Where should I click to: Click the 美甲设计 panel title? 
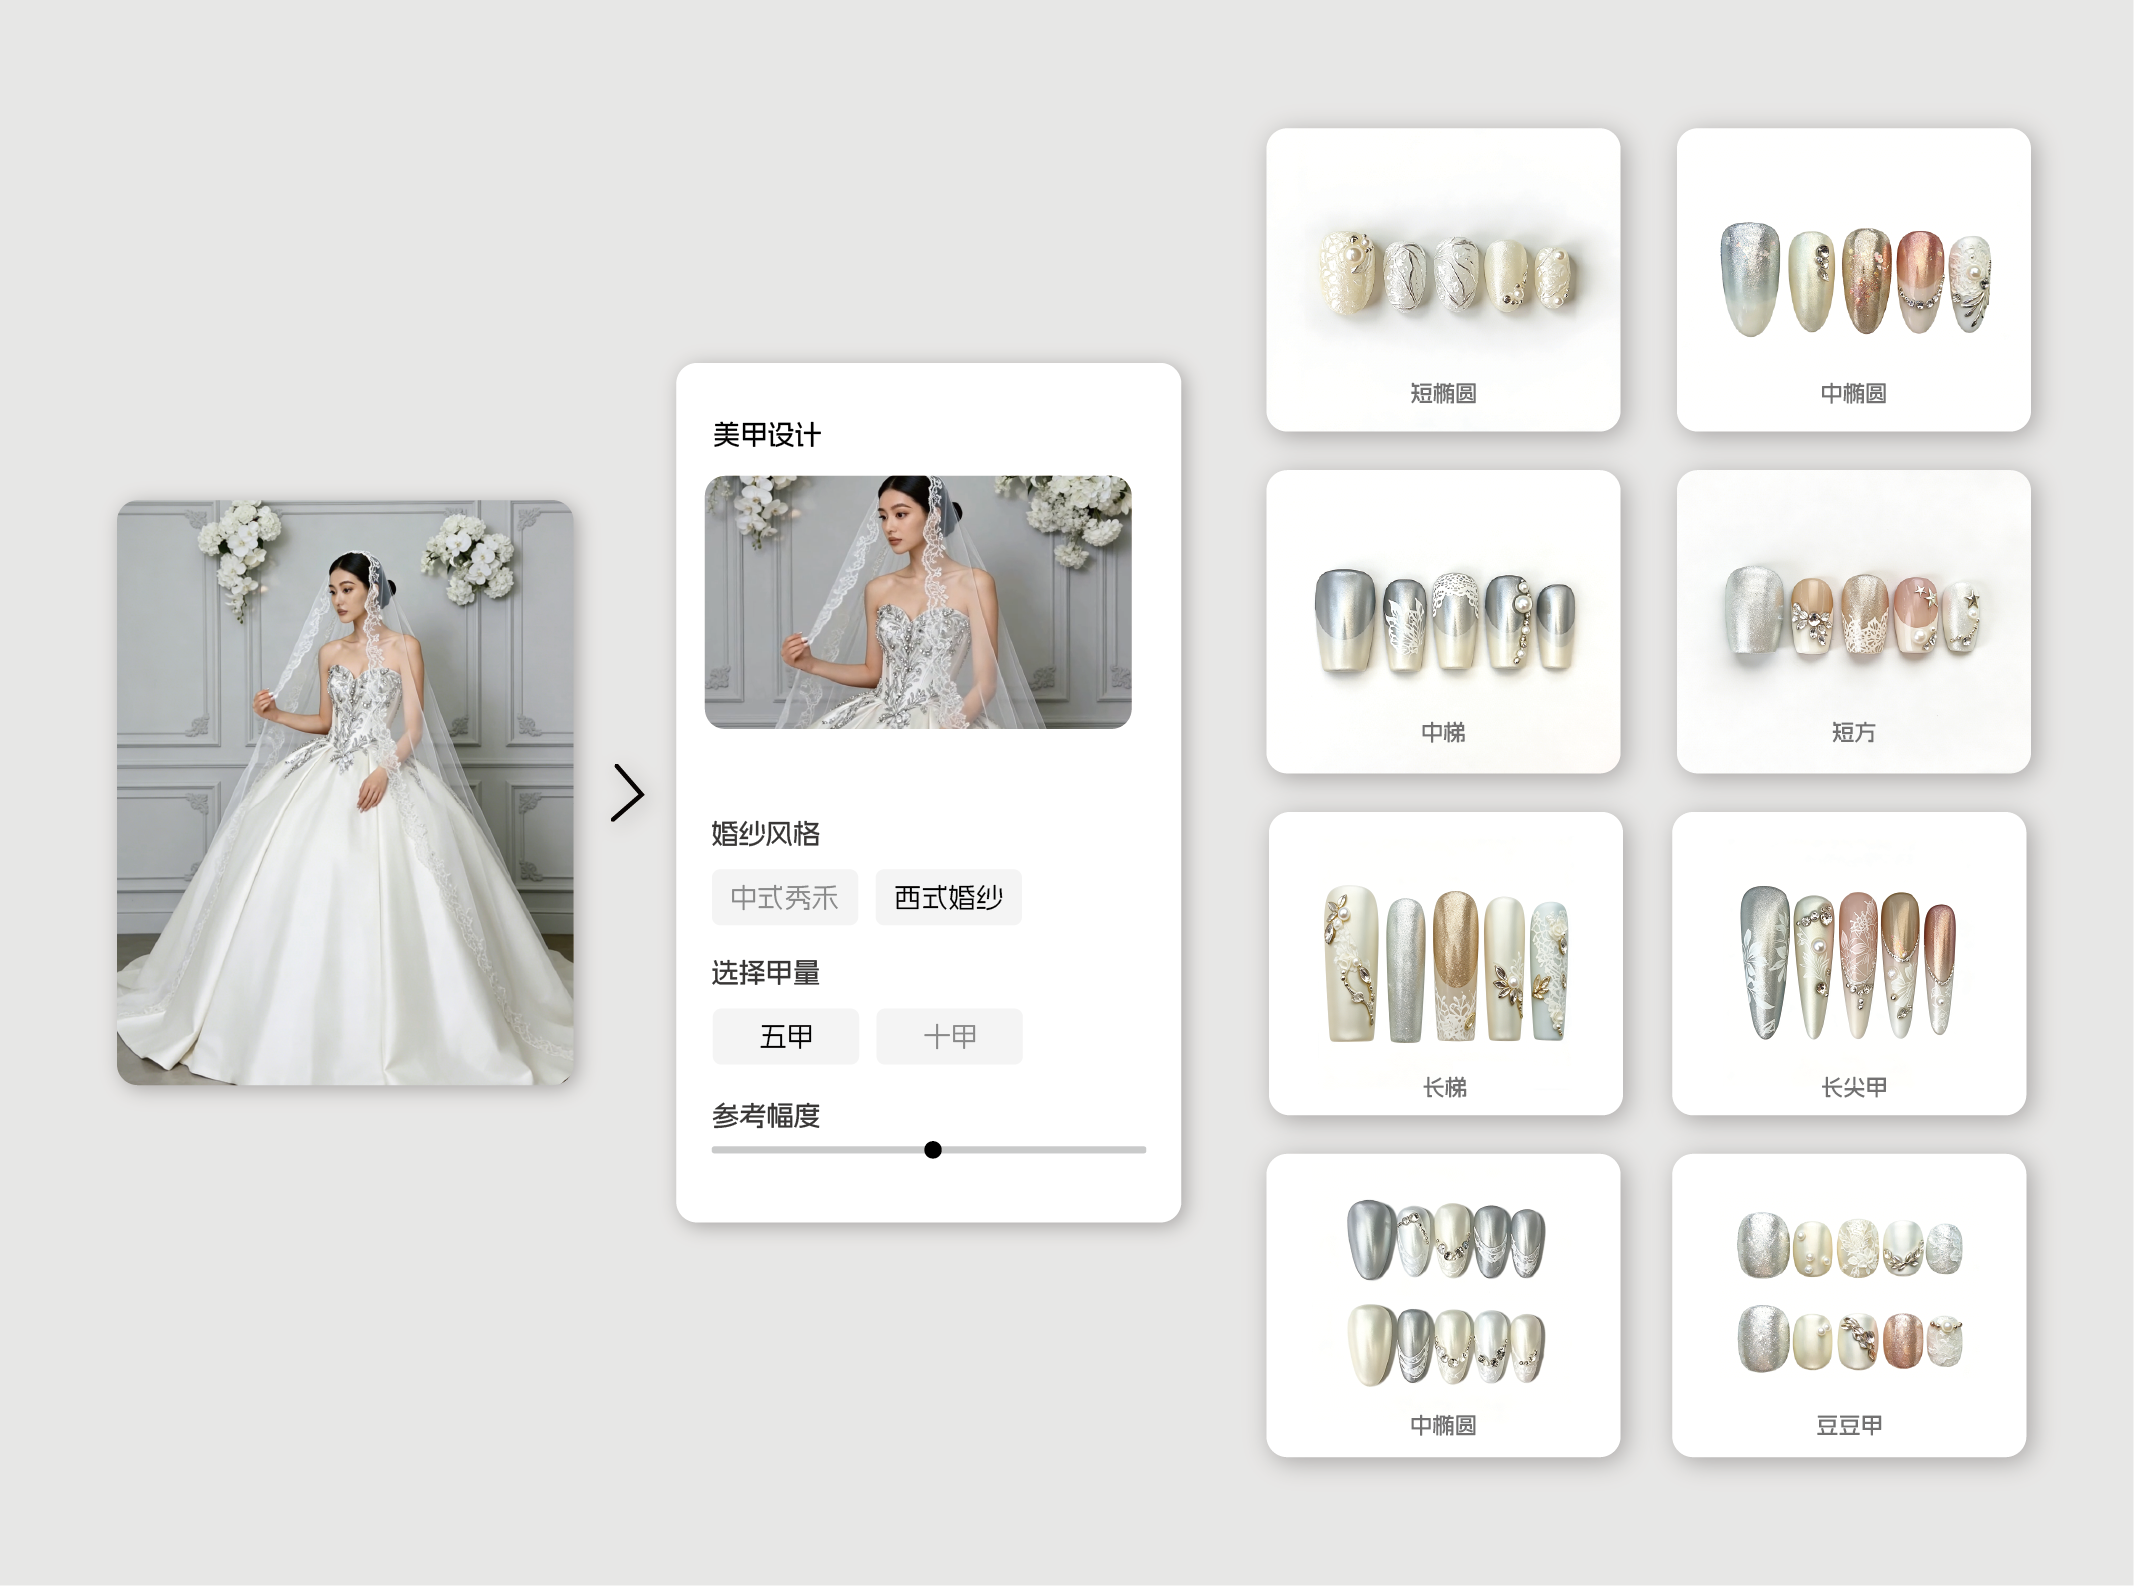point(766,435)
